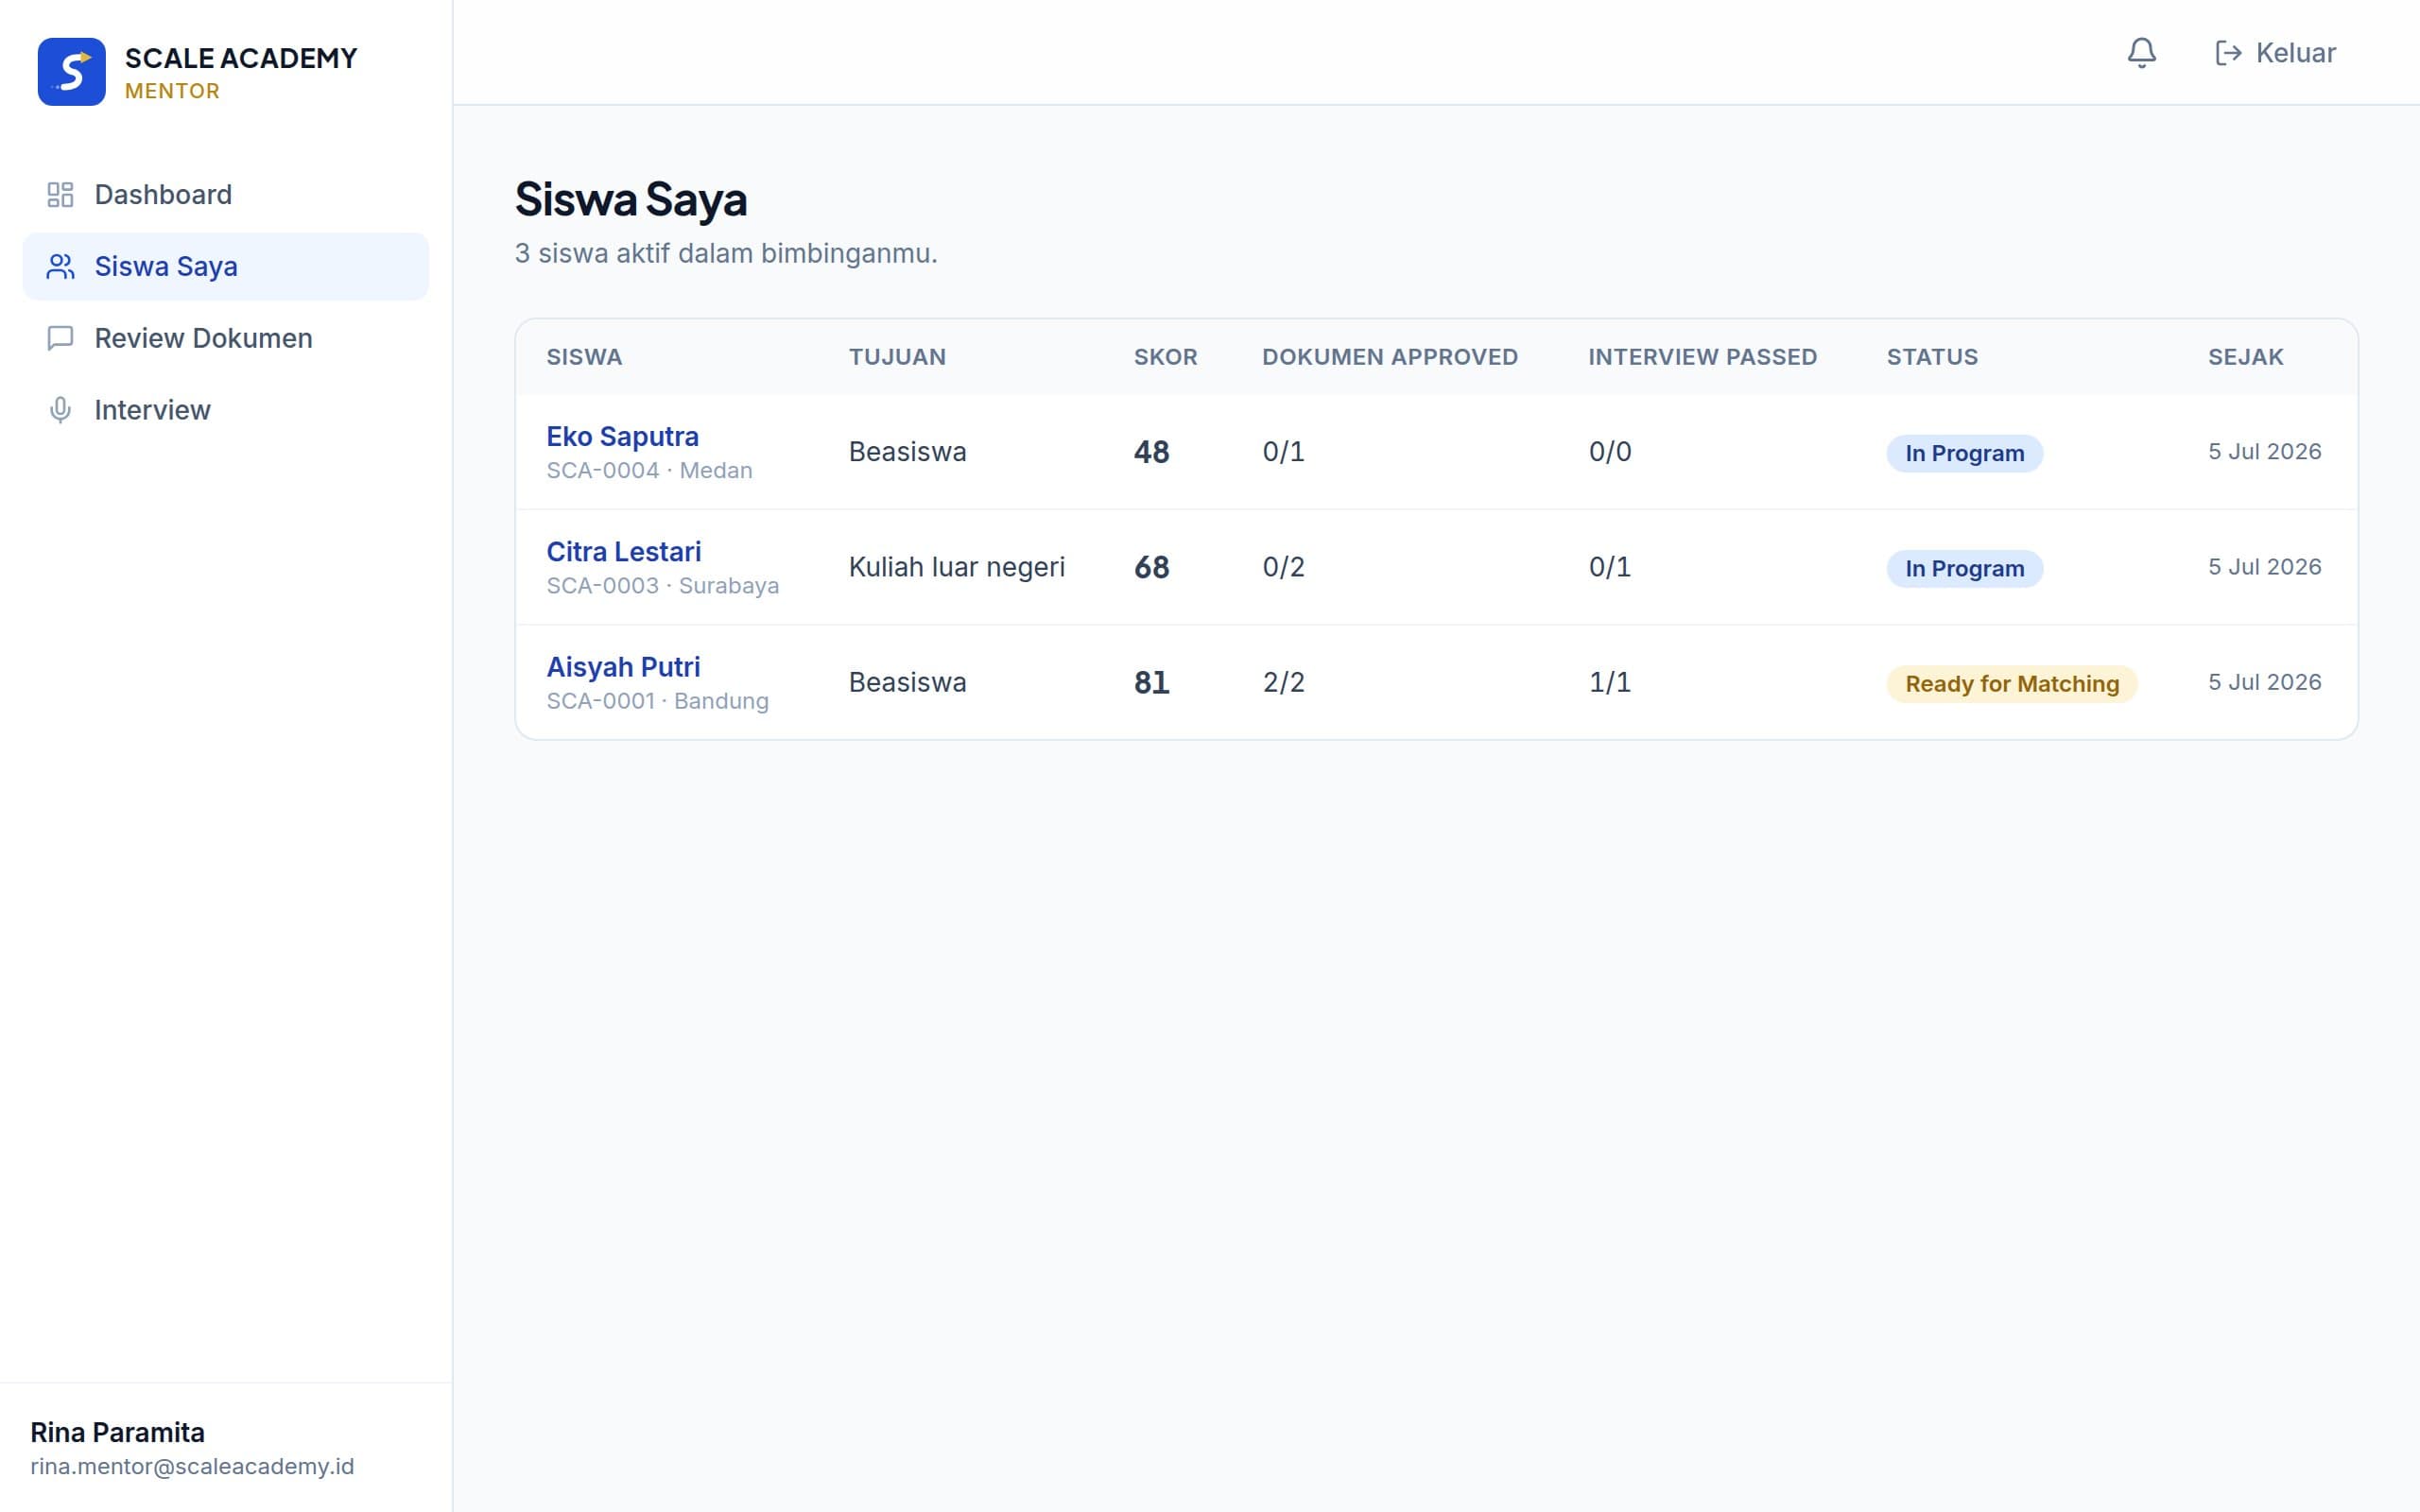The height and width of the screenshot is (1512, 2420).
Task: Click the MENTOR role label under logo
Action: pyautogui.click(x=172, y=91)
